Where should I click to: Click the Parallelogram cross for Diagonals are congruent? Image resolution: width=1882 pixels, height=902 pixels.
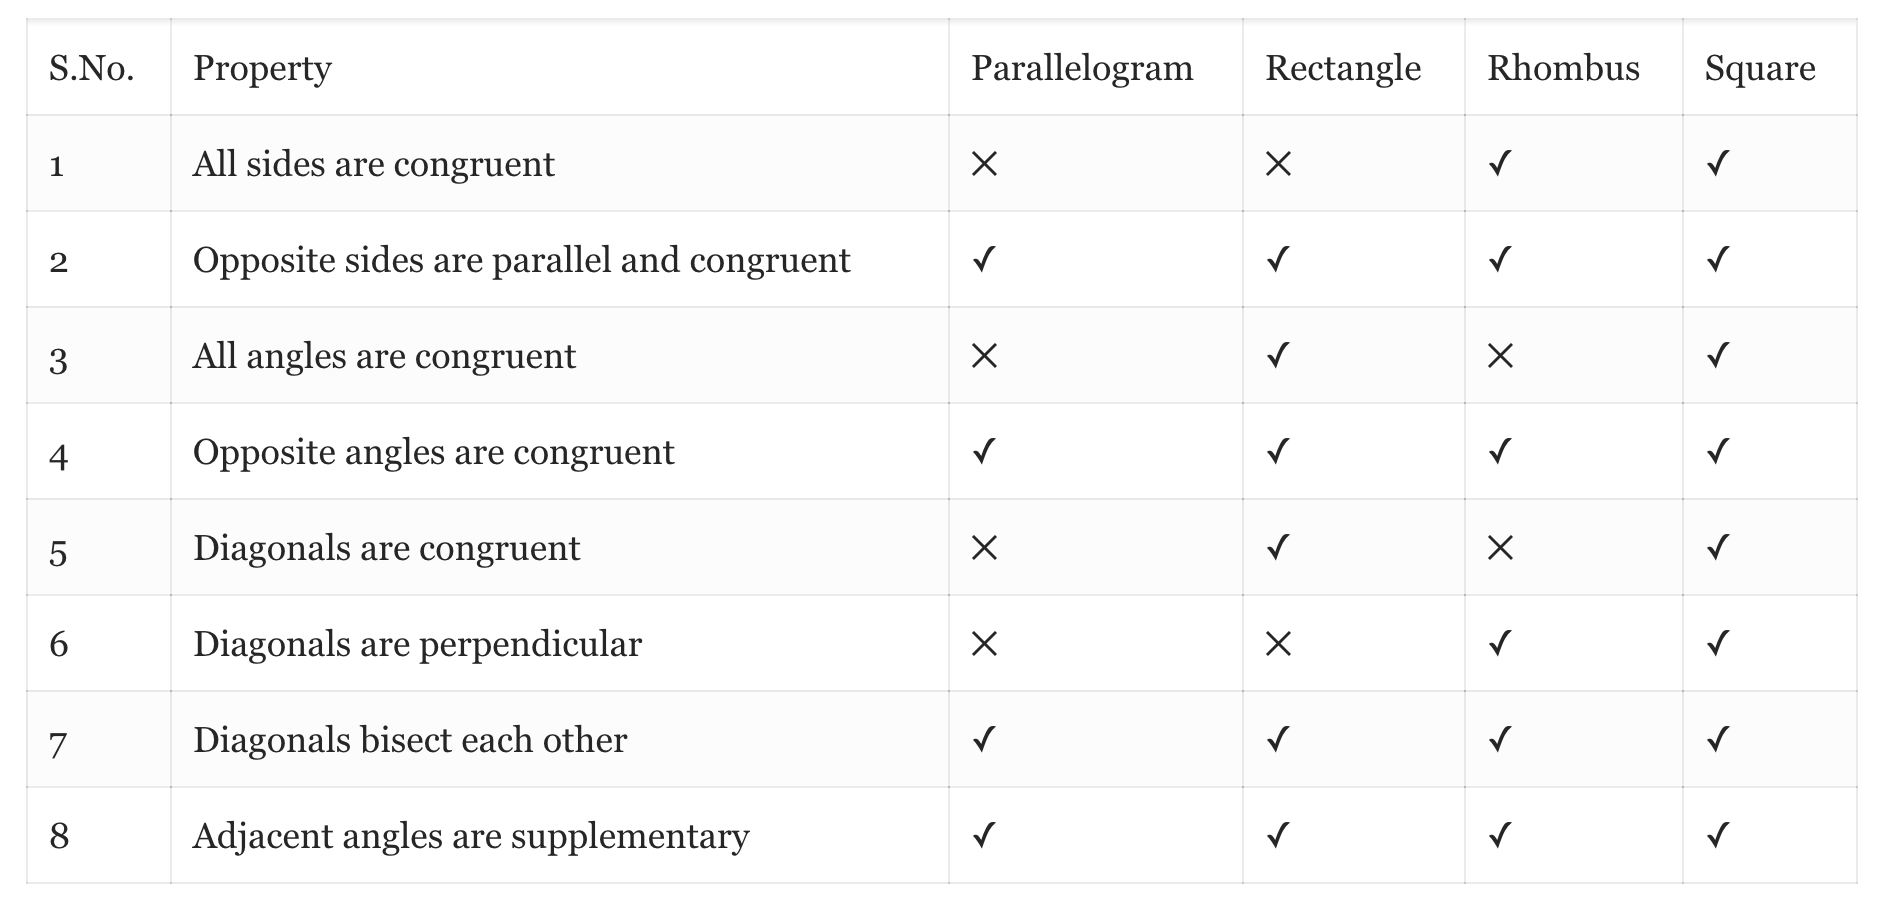tap(984, 548)
